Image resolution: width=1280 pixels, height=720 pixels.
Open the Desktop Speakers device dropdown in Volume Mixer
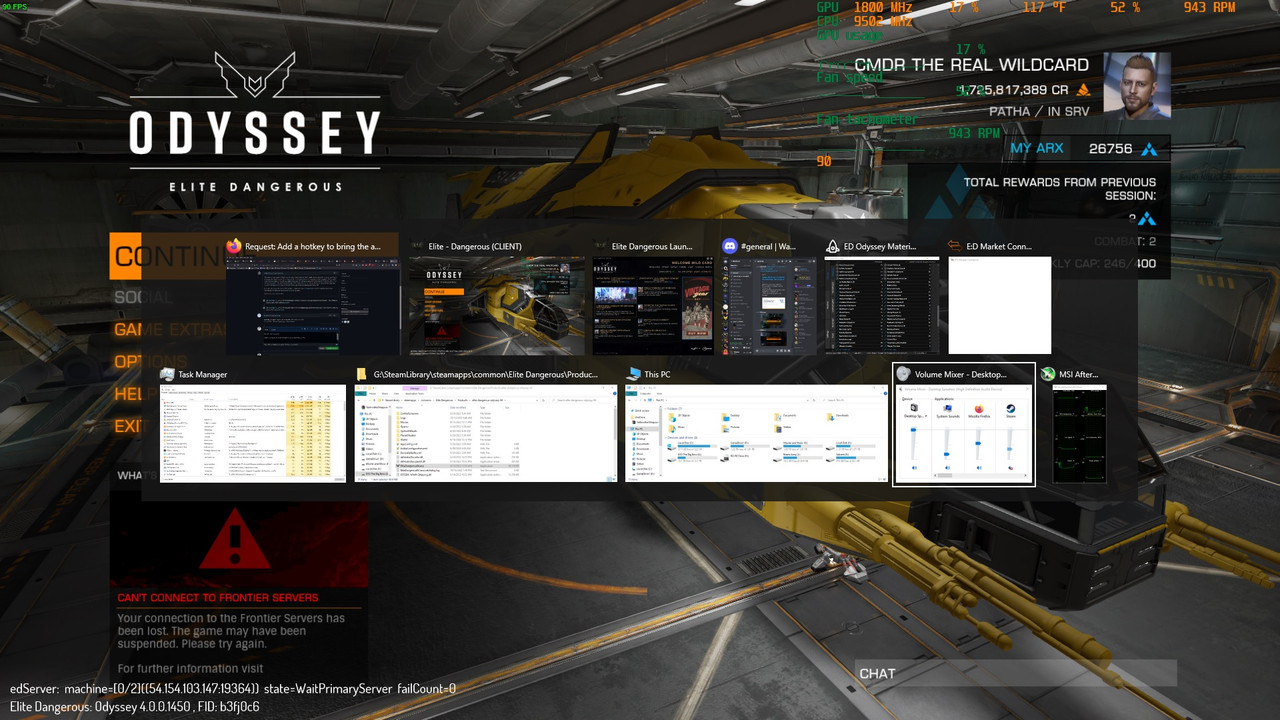pos(925,416)
